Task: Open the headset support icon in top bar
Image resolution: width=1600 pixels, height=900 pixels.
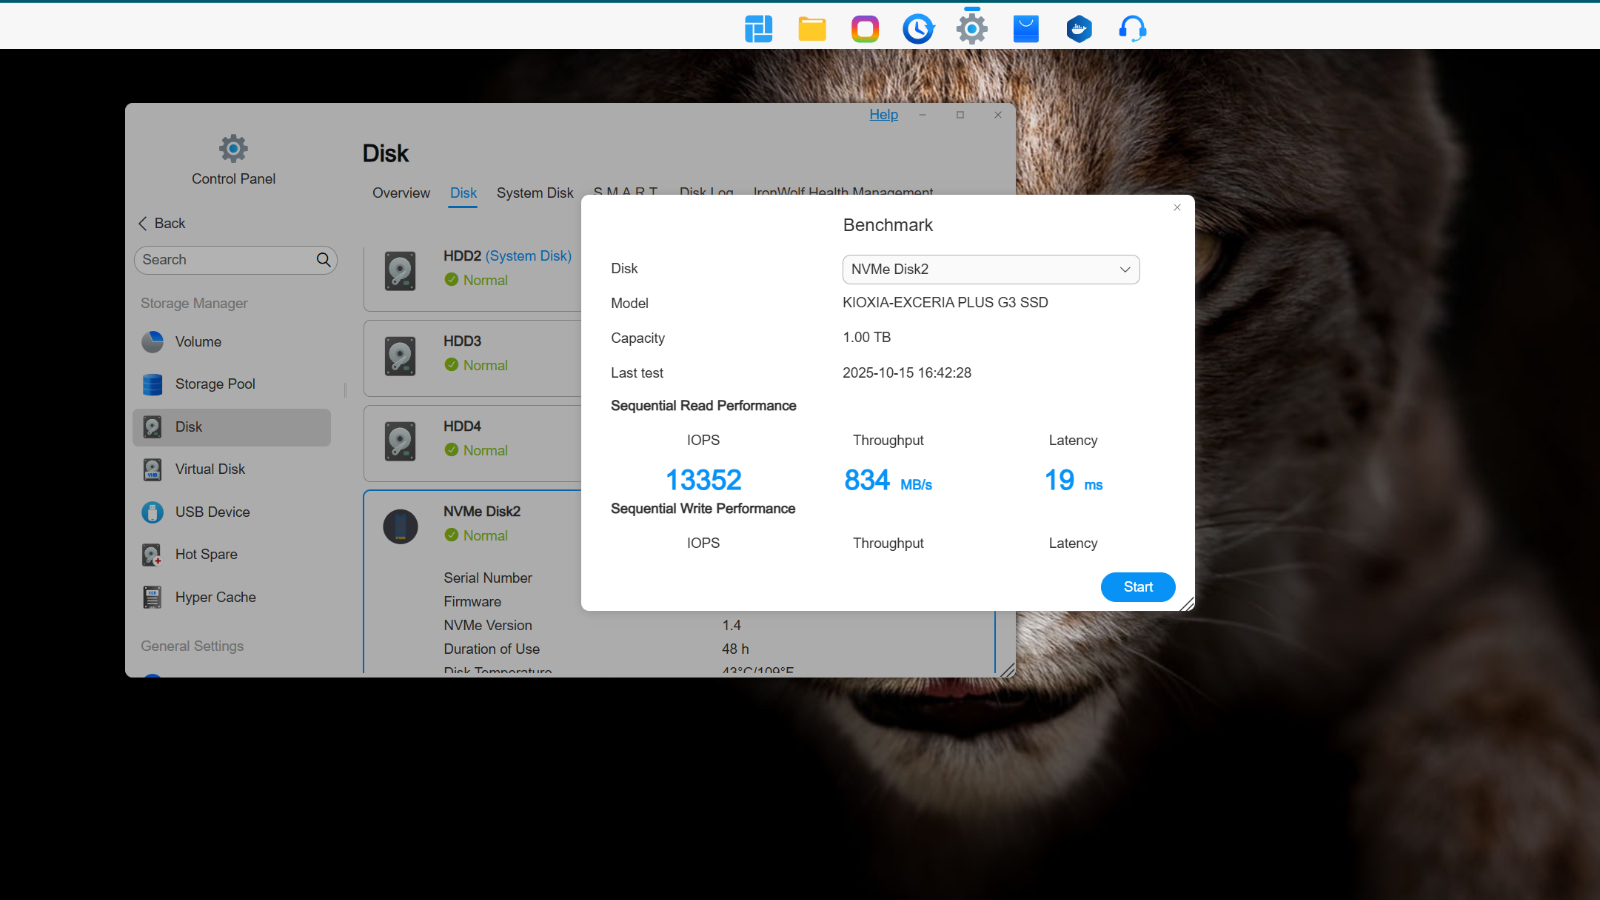Action: (x=1132, y=29)
